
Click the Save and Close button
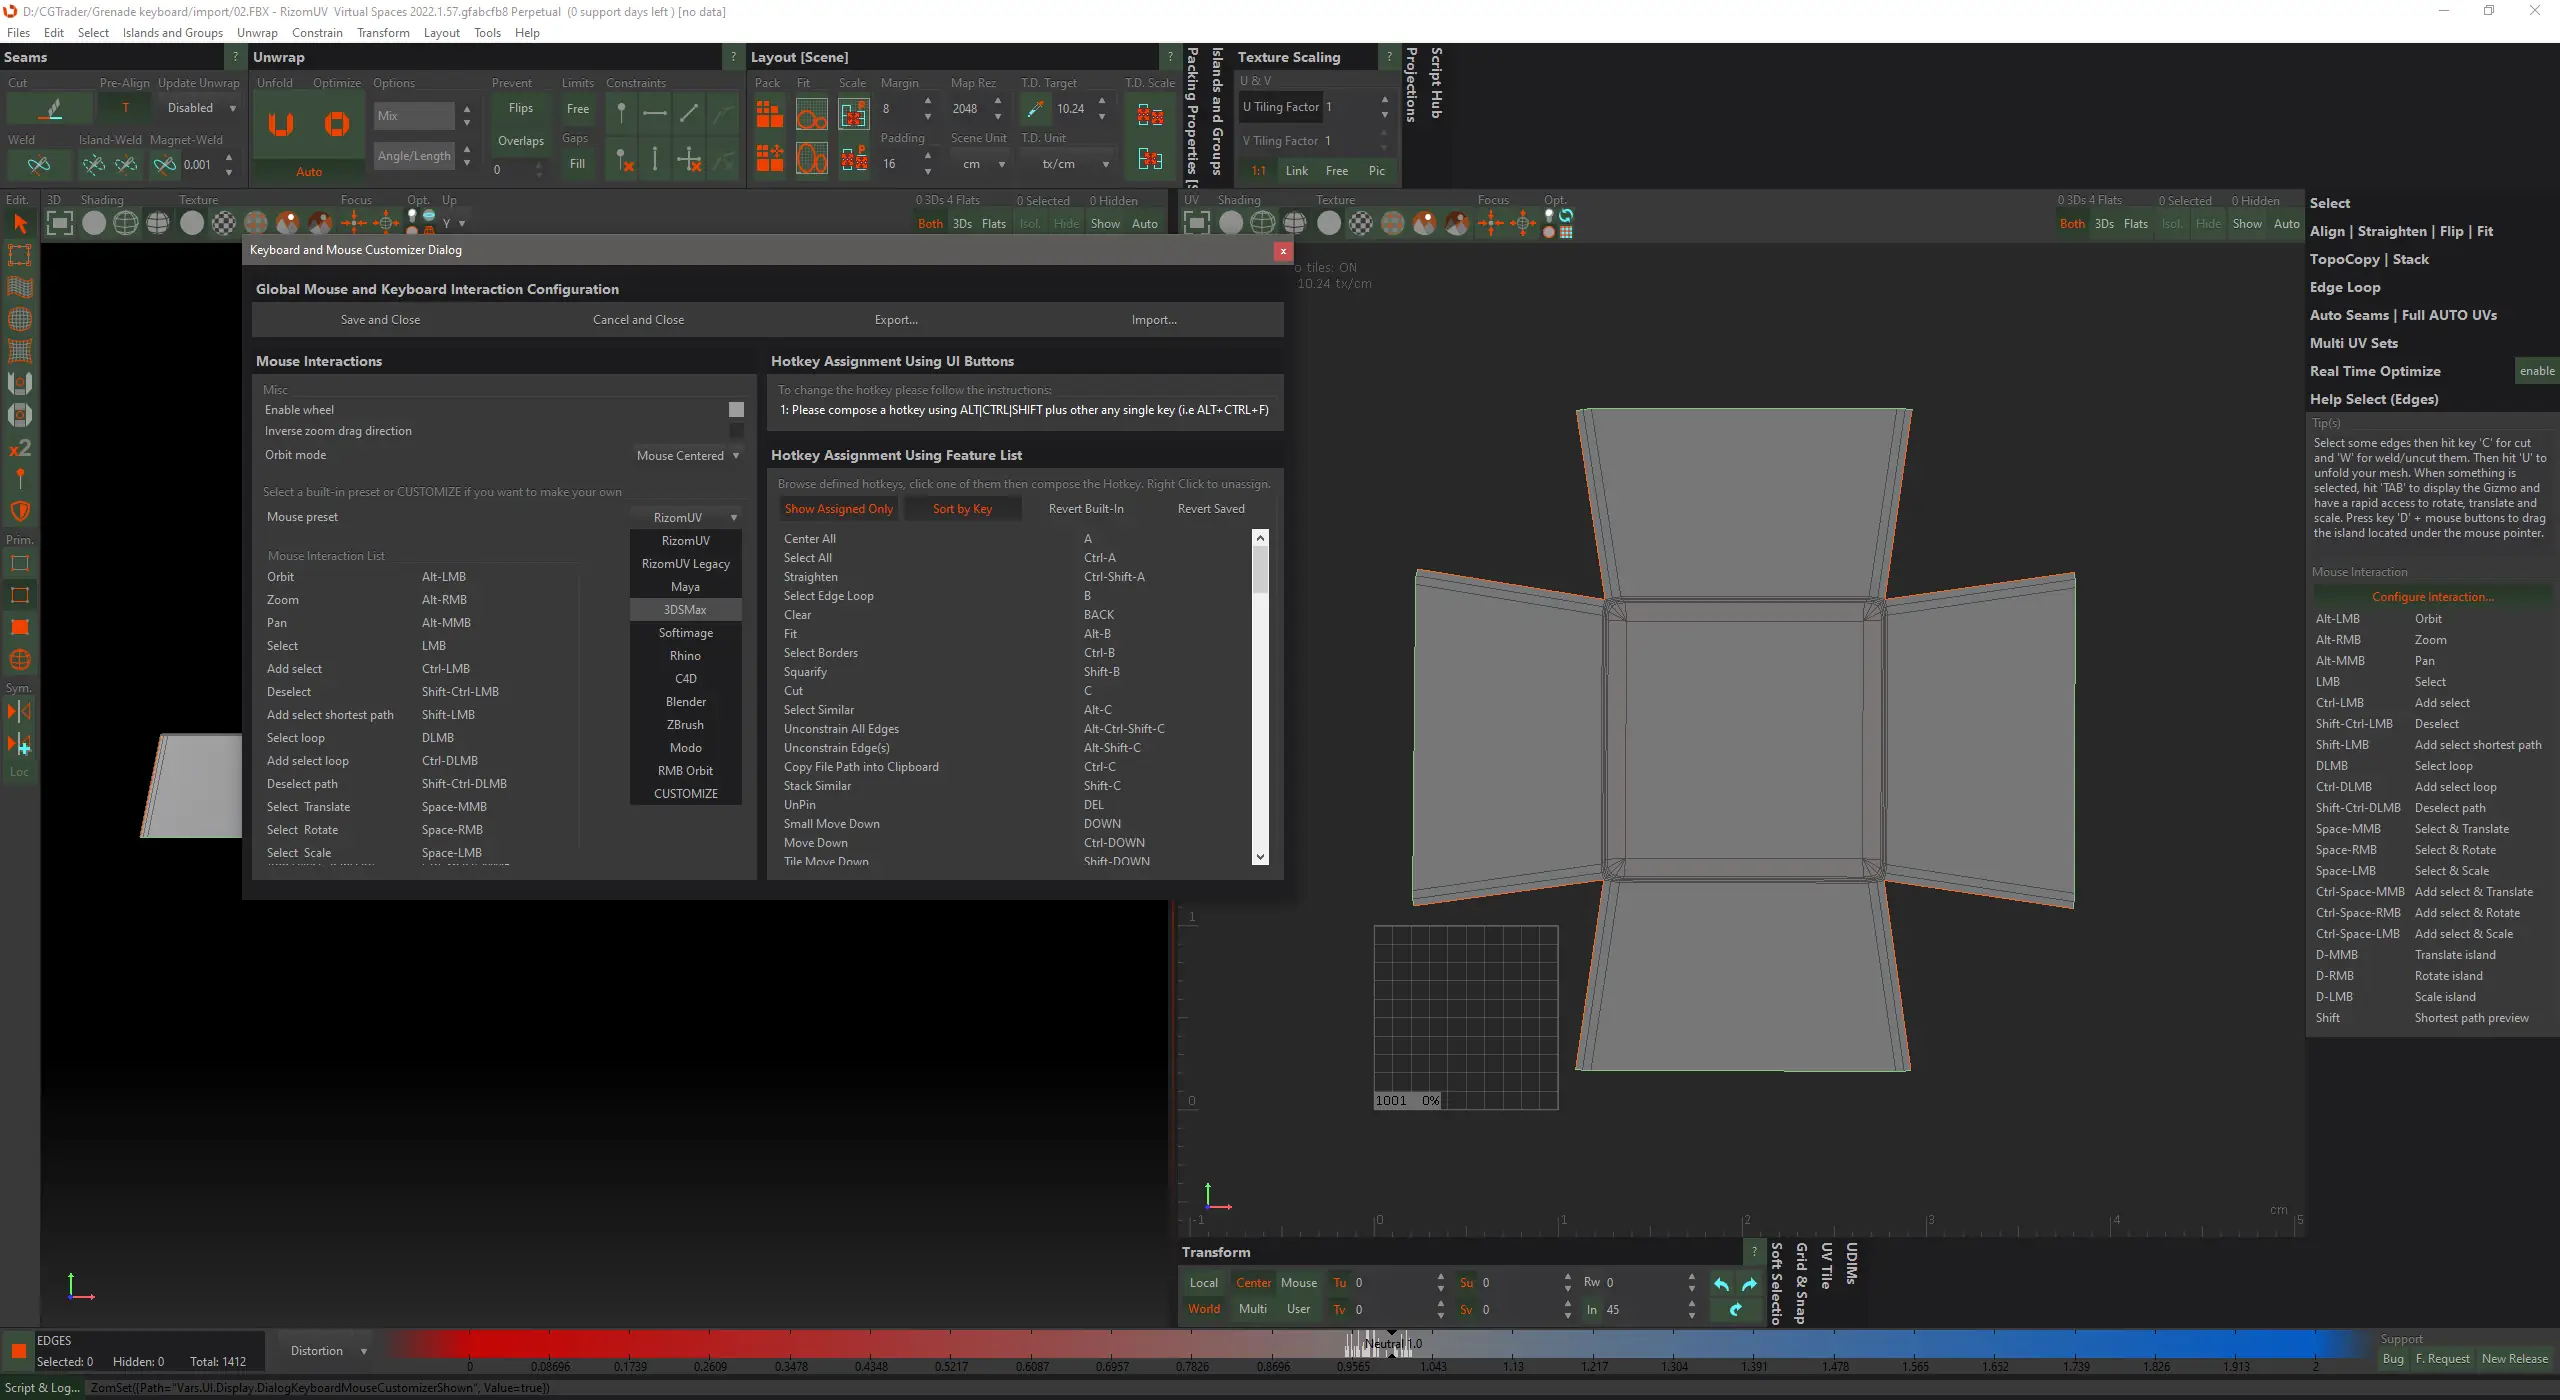[x=380, y=320]
